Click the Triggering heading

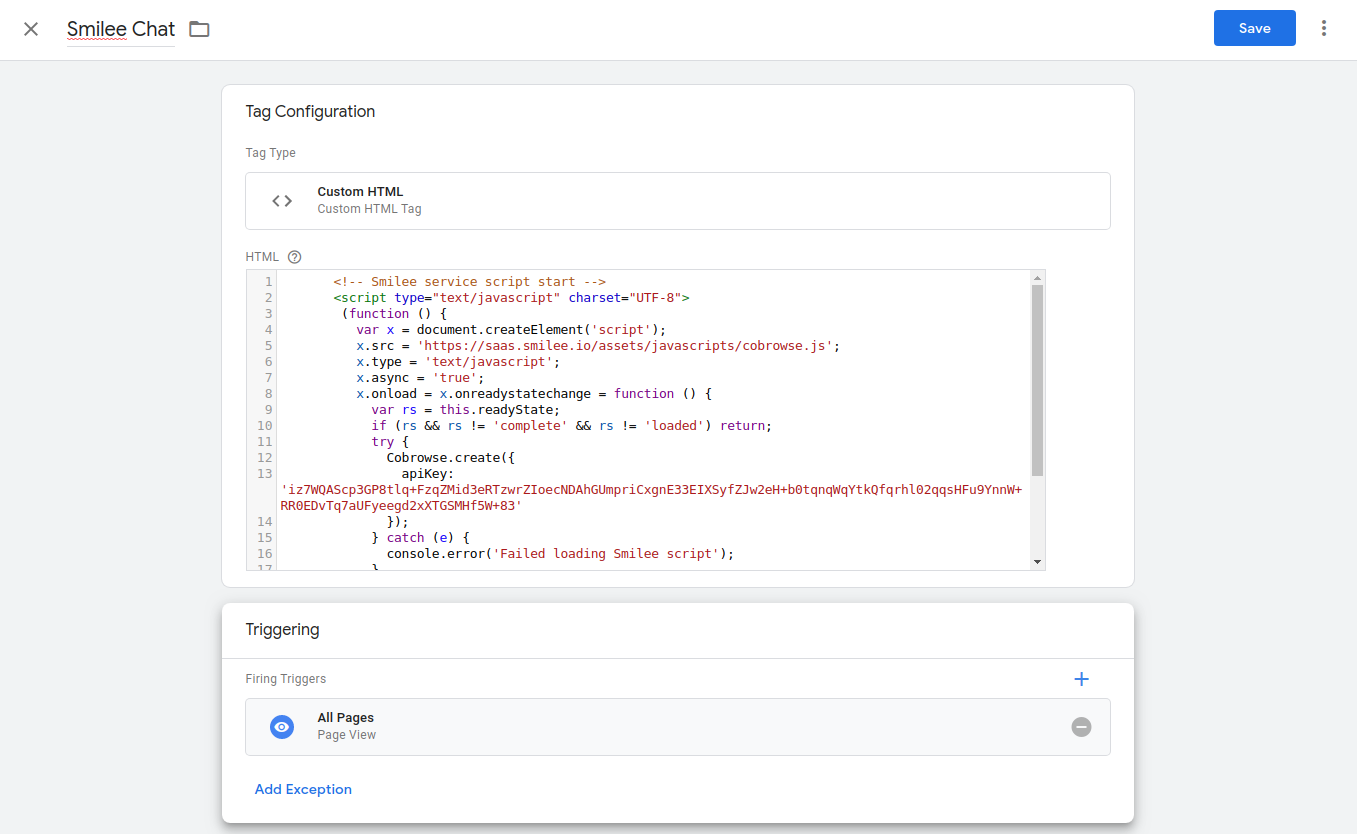tap(282, 630)
